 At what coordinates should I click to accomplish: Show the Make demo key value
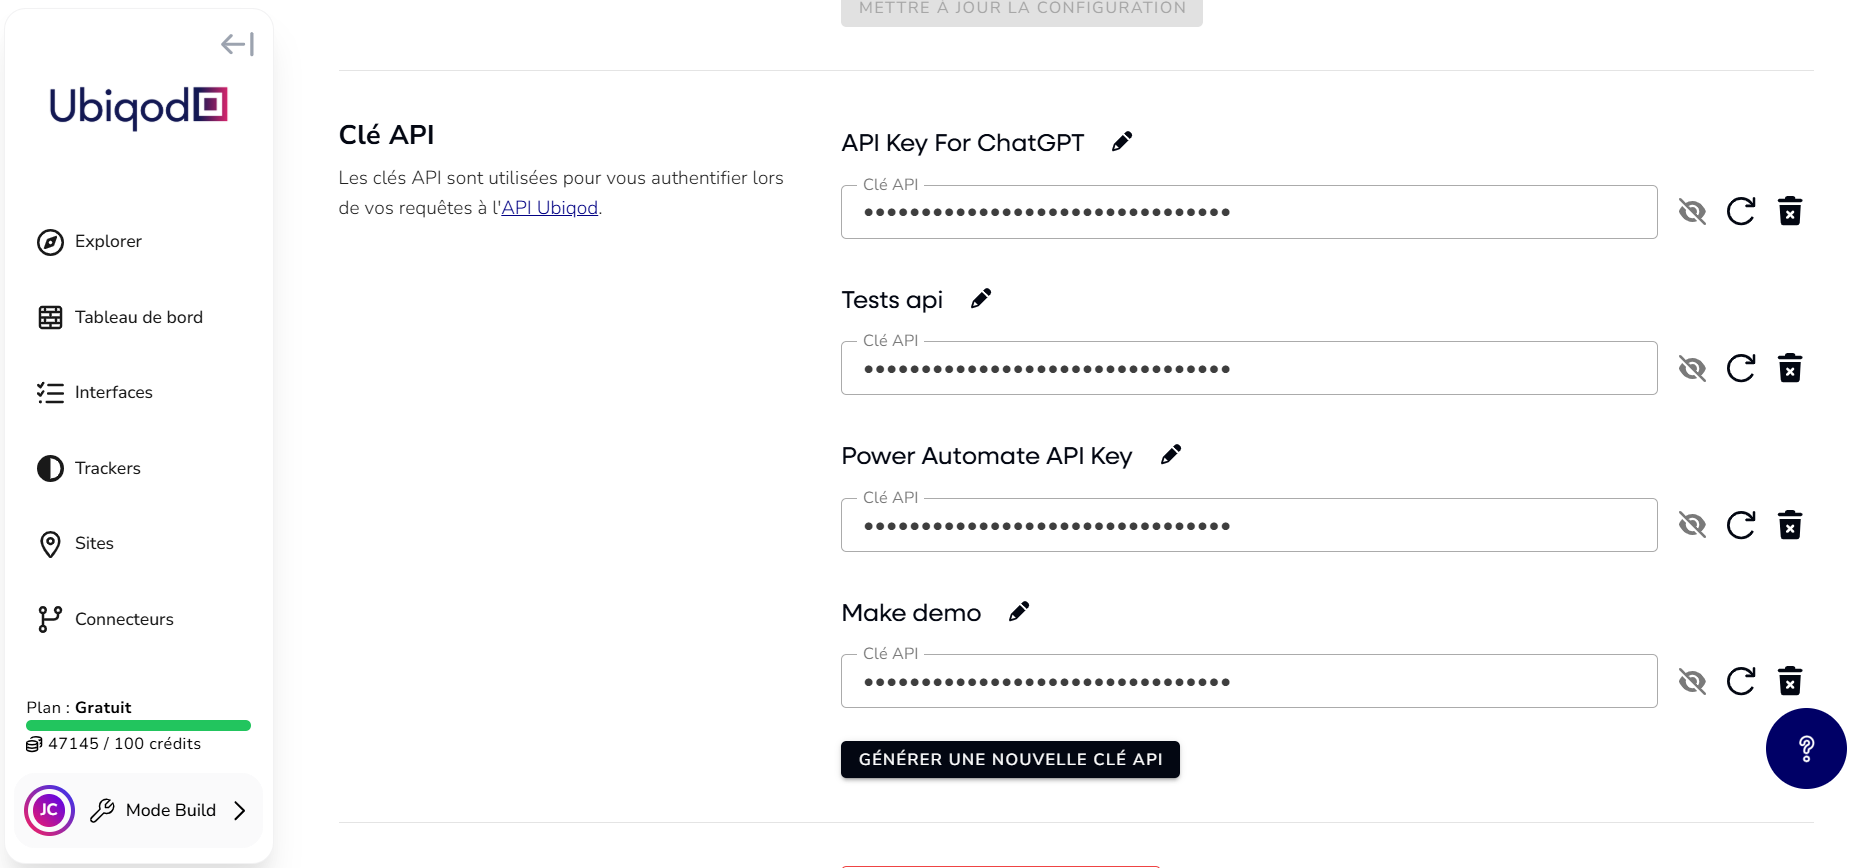pyautogui.click(x=1692, y=681)
